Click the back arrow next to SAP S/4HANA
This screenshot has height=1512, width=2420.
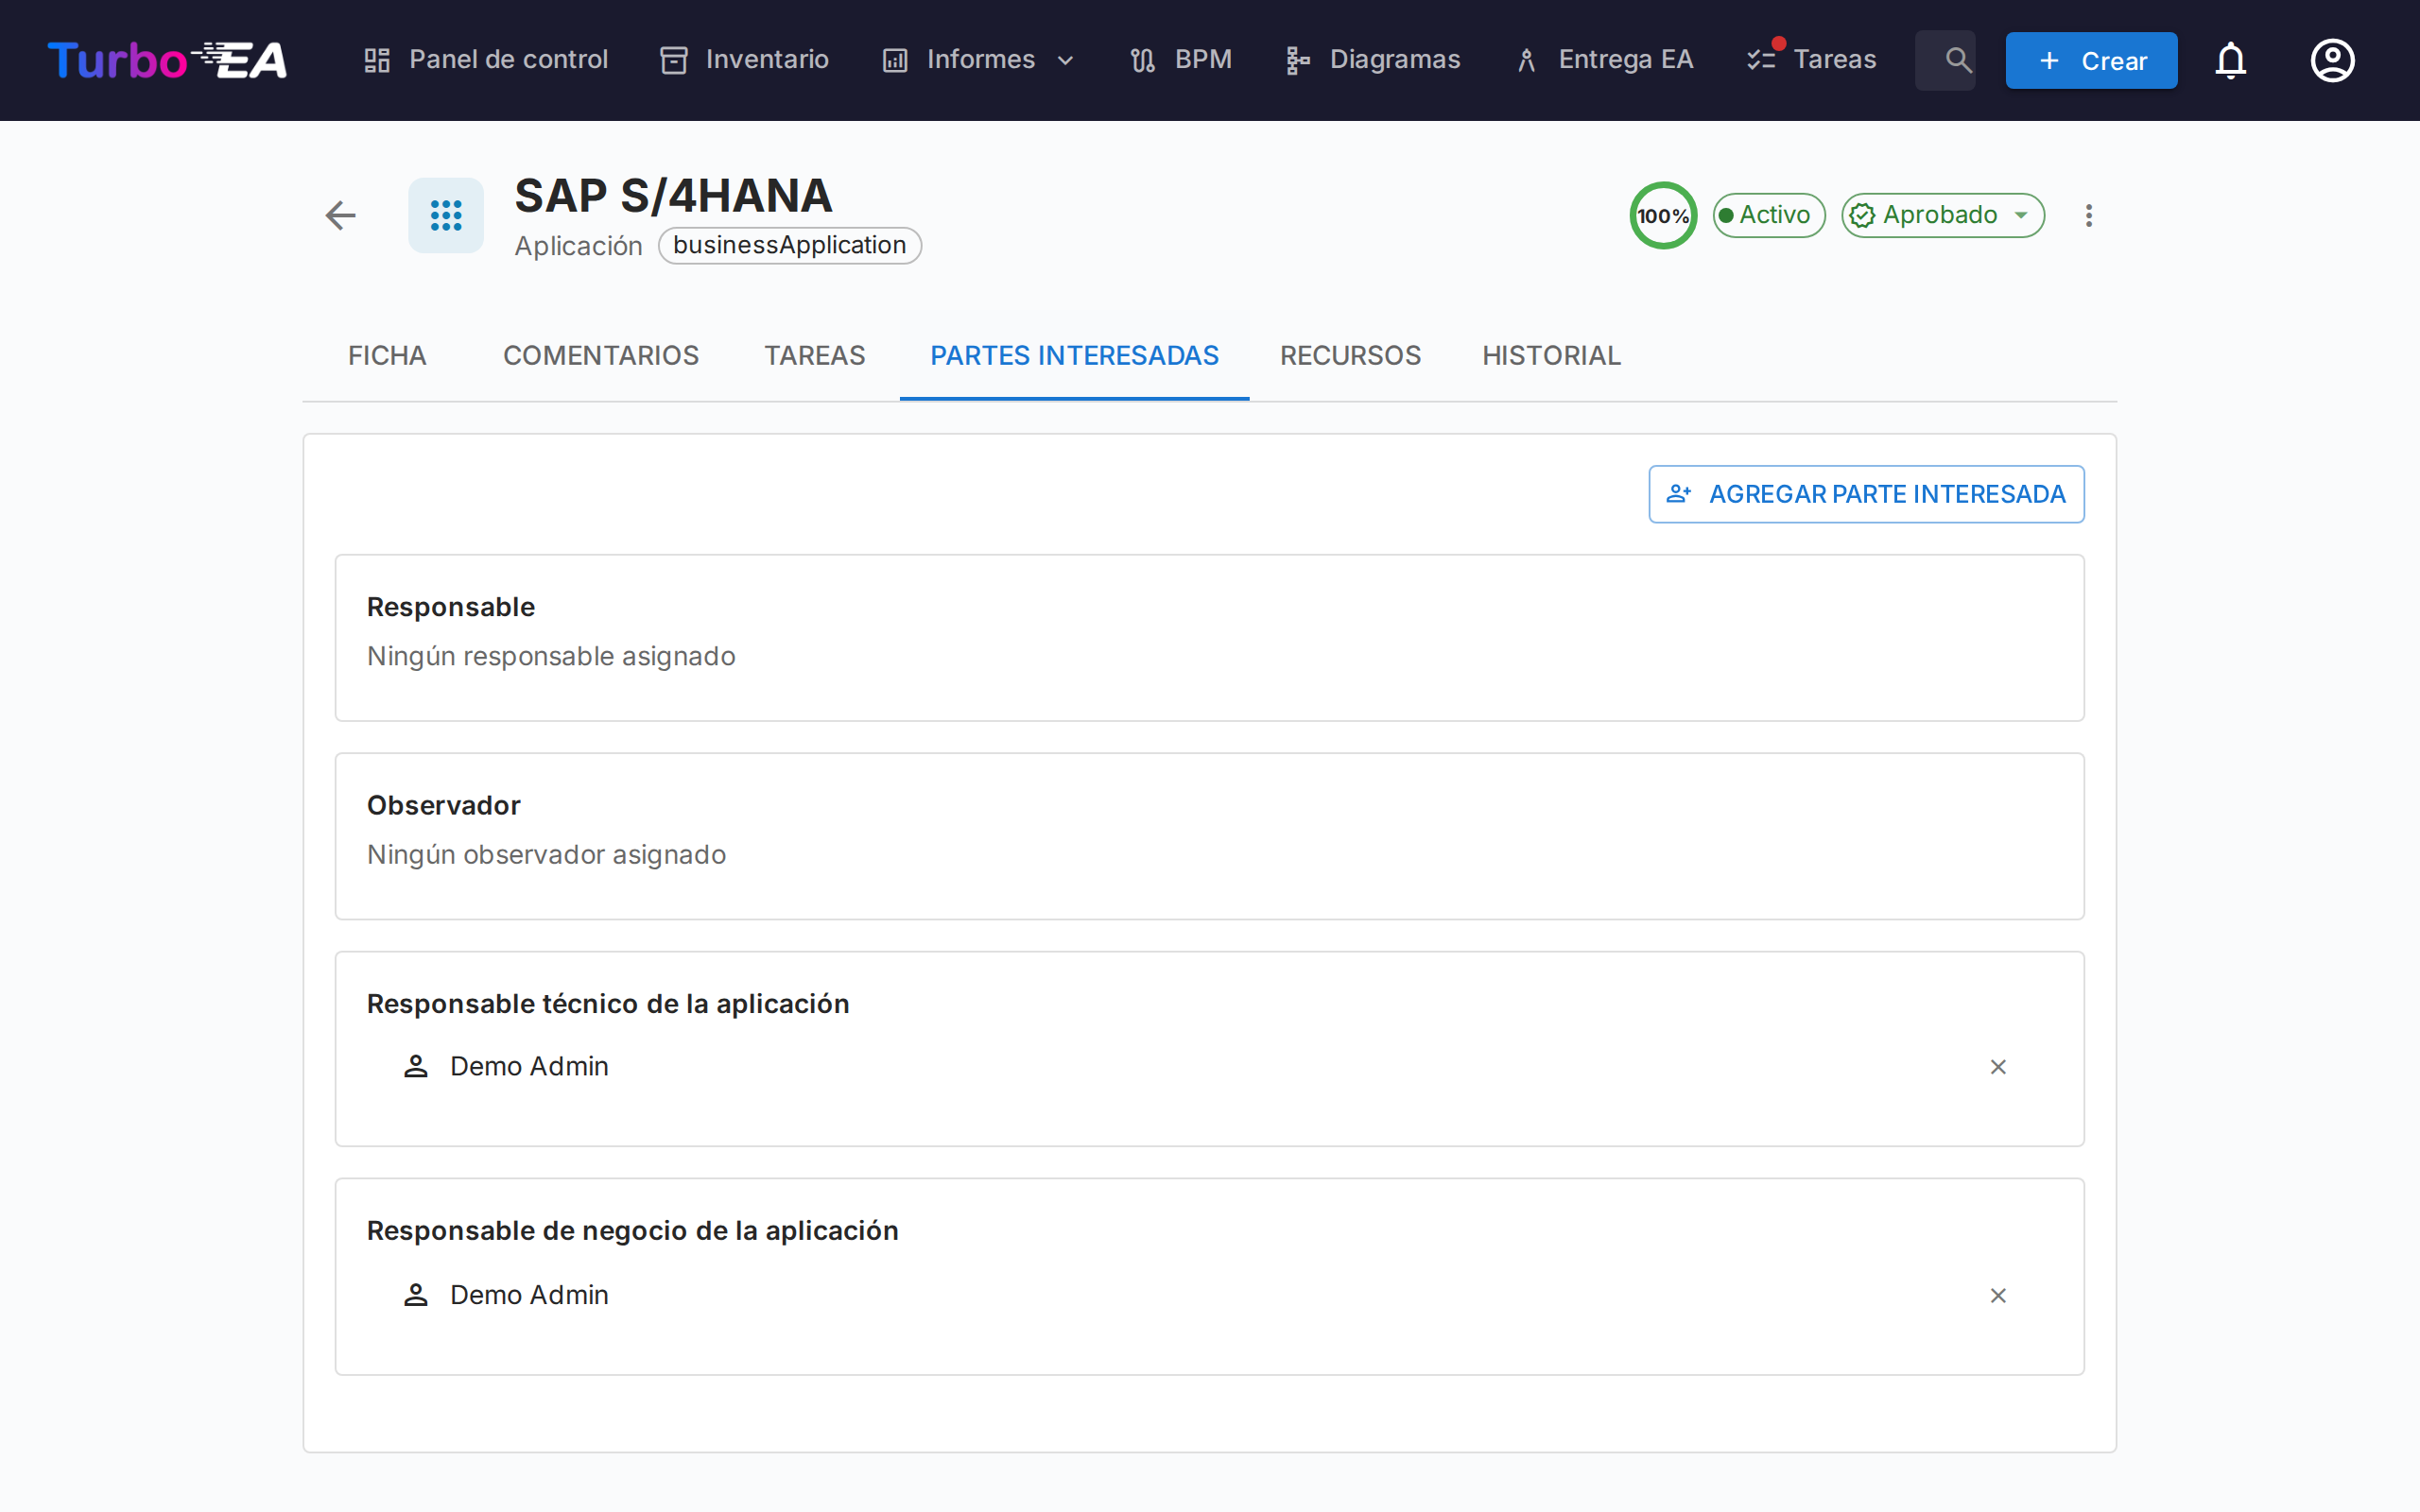[340, 215]
